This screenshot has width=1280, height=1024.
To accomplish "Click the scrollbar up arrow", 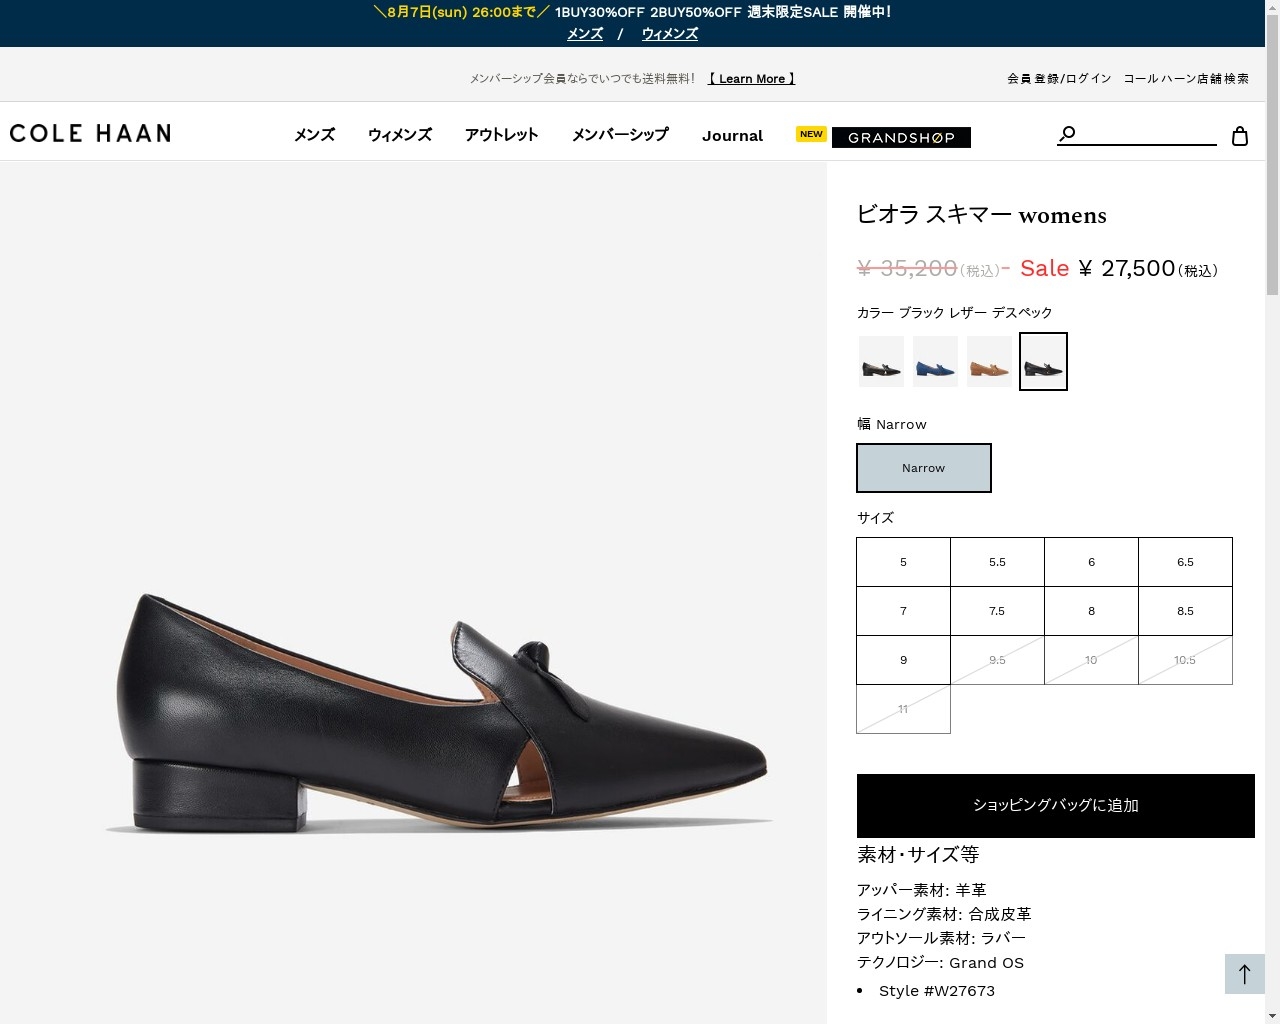I will click(x=1272, y=7).
